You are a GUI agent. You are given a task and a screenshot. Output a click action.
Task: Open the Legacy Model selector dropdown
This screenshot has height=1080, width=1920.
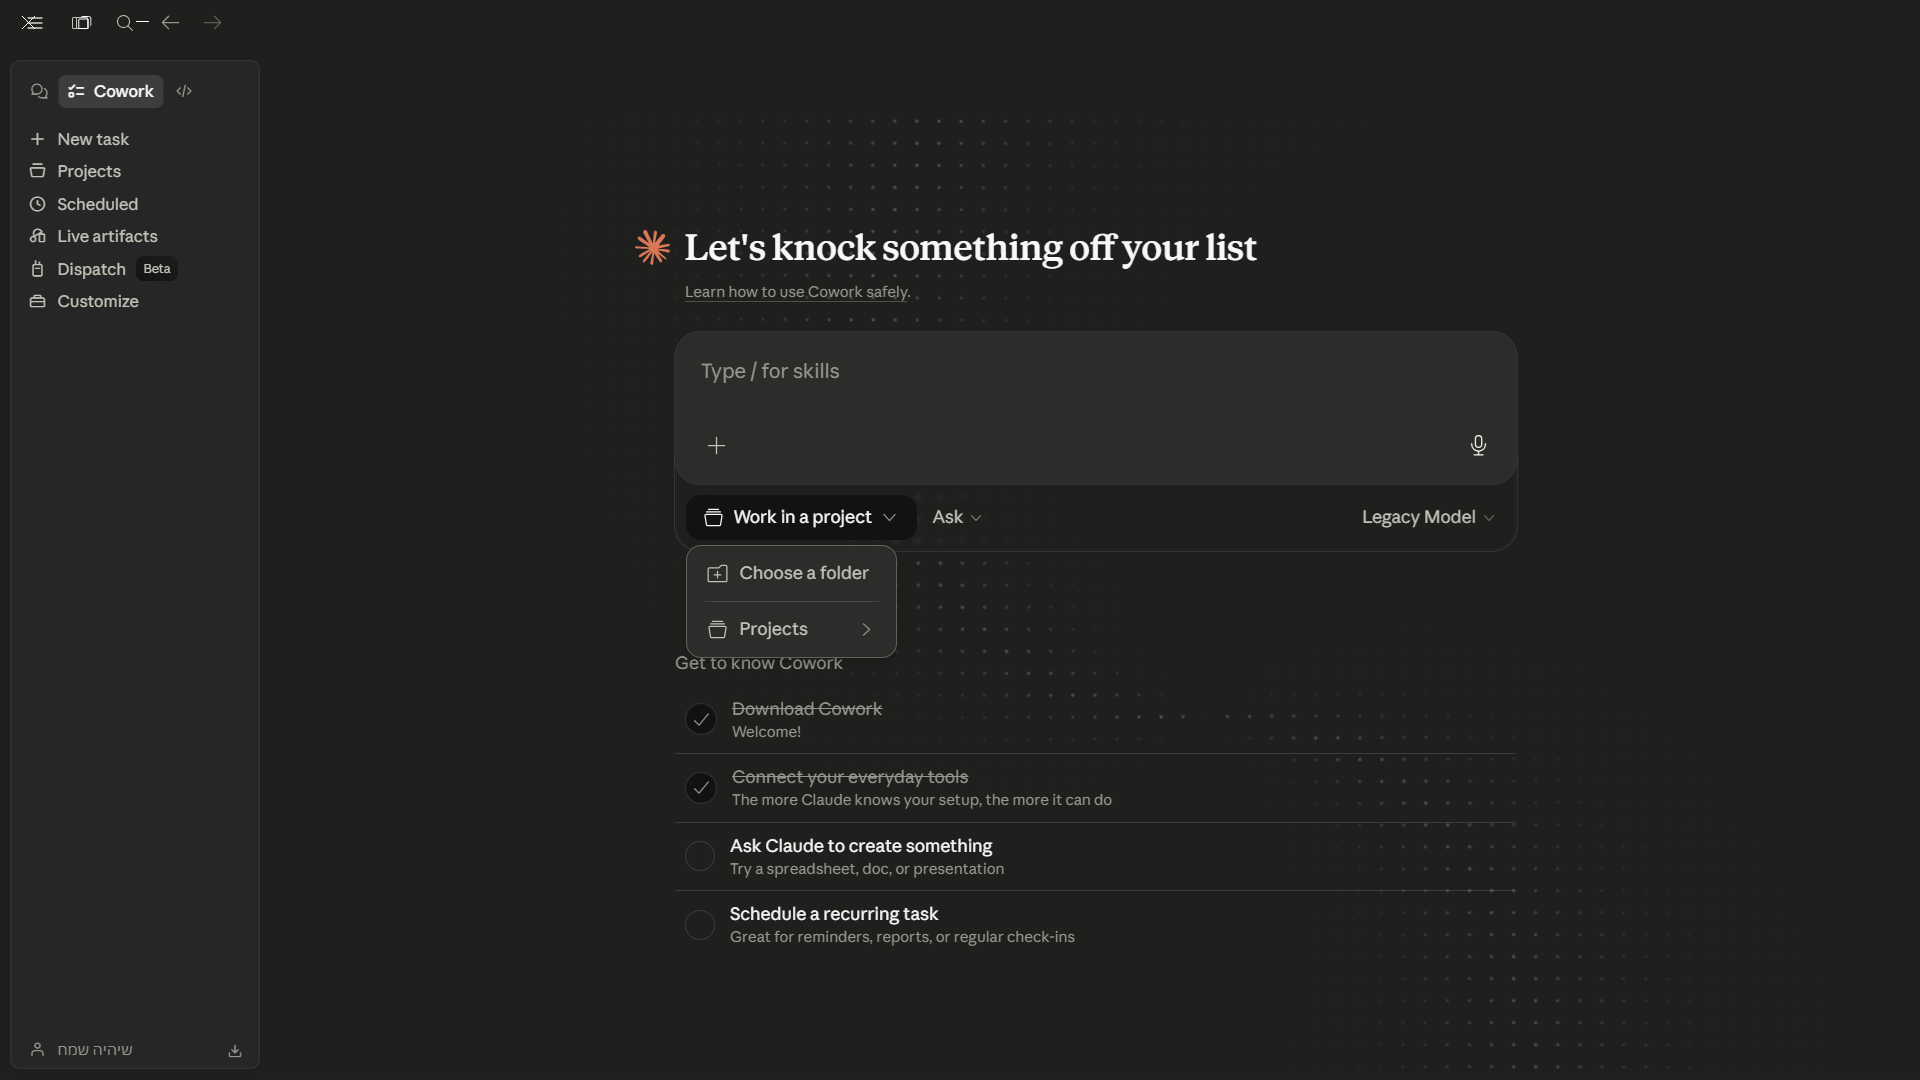pyautogui.click(x=1427, y=517)
